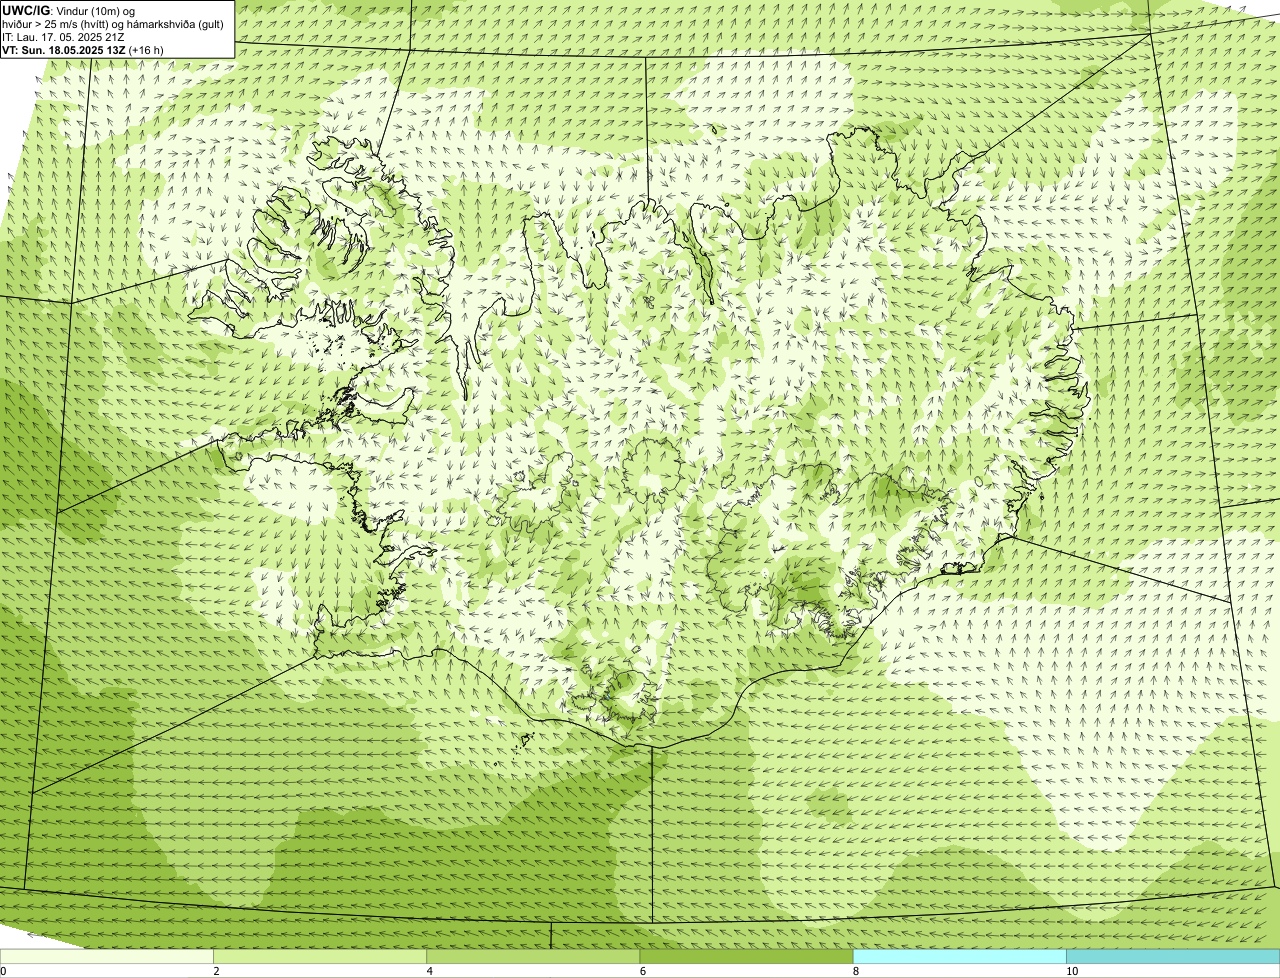Click the 'IT: Lau. 17. 05. 2025 21Z' line
This screenshot has width=1280, height=978.
tap(64, 37)
